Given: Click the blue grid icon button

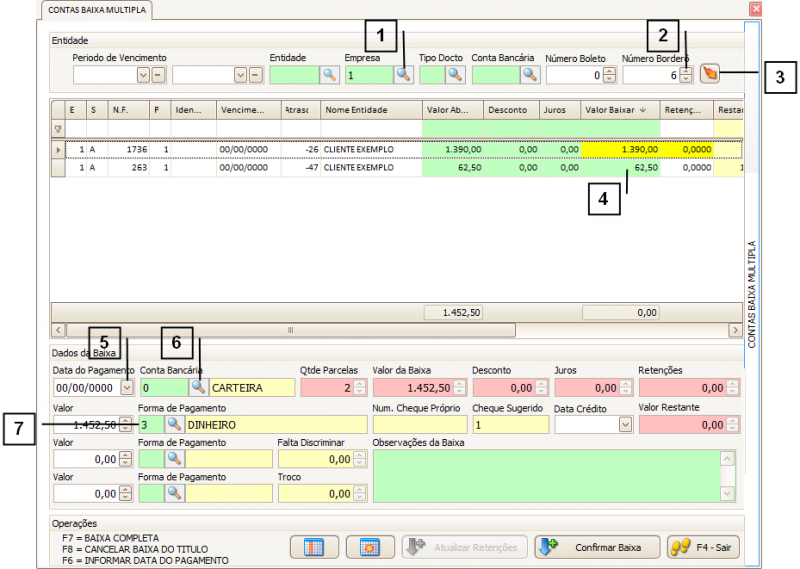Looking at the screenshot, I should coord(314,547).
